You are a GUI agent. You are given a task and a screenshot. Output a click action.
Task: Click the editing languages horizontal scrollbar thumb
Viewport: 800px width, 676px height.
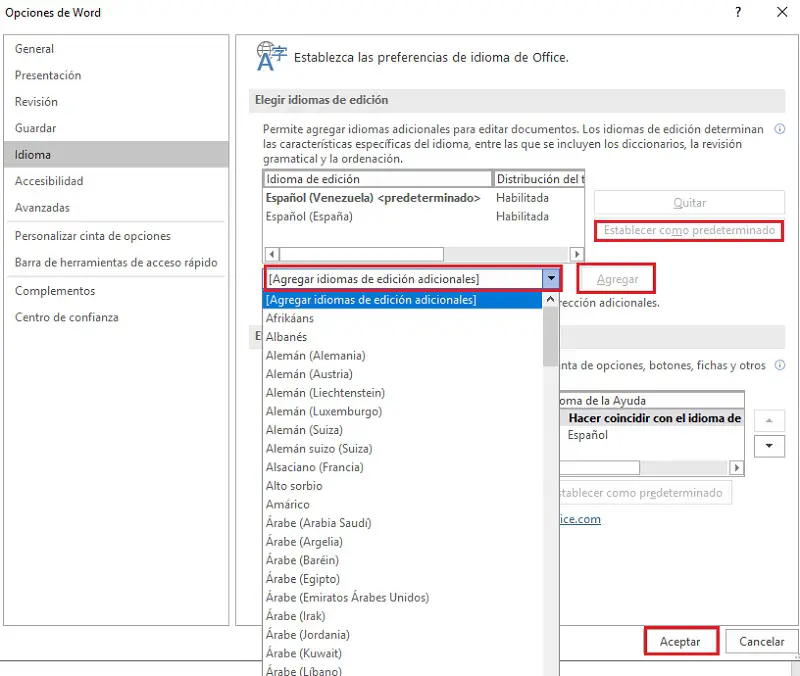(361, 254)
